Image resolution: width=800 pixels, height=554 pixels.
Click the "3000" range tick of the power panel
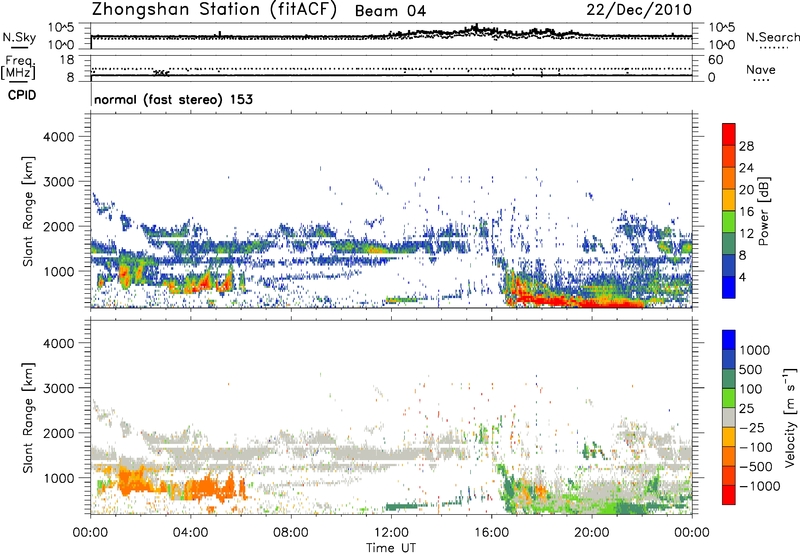59,182
